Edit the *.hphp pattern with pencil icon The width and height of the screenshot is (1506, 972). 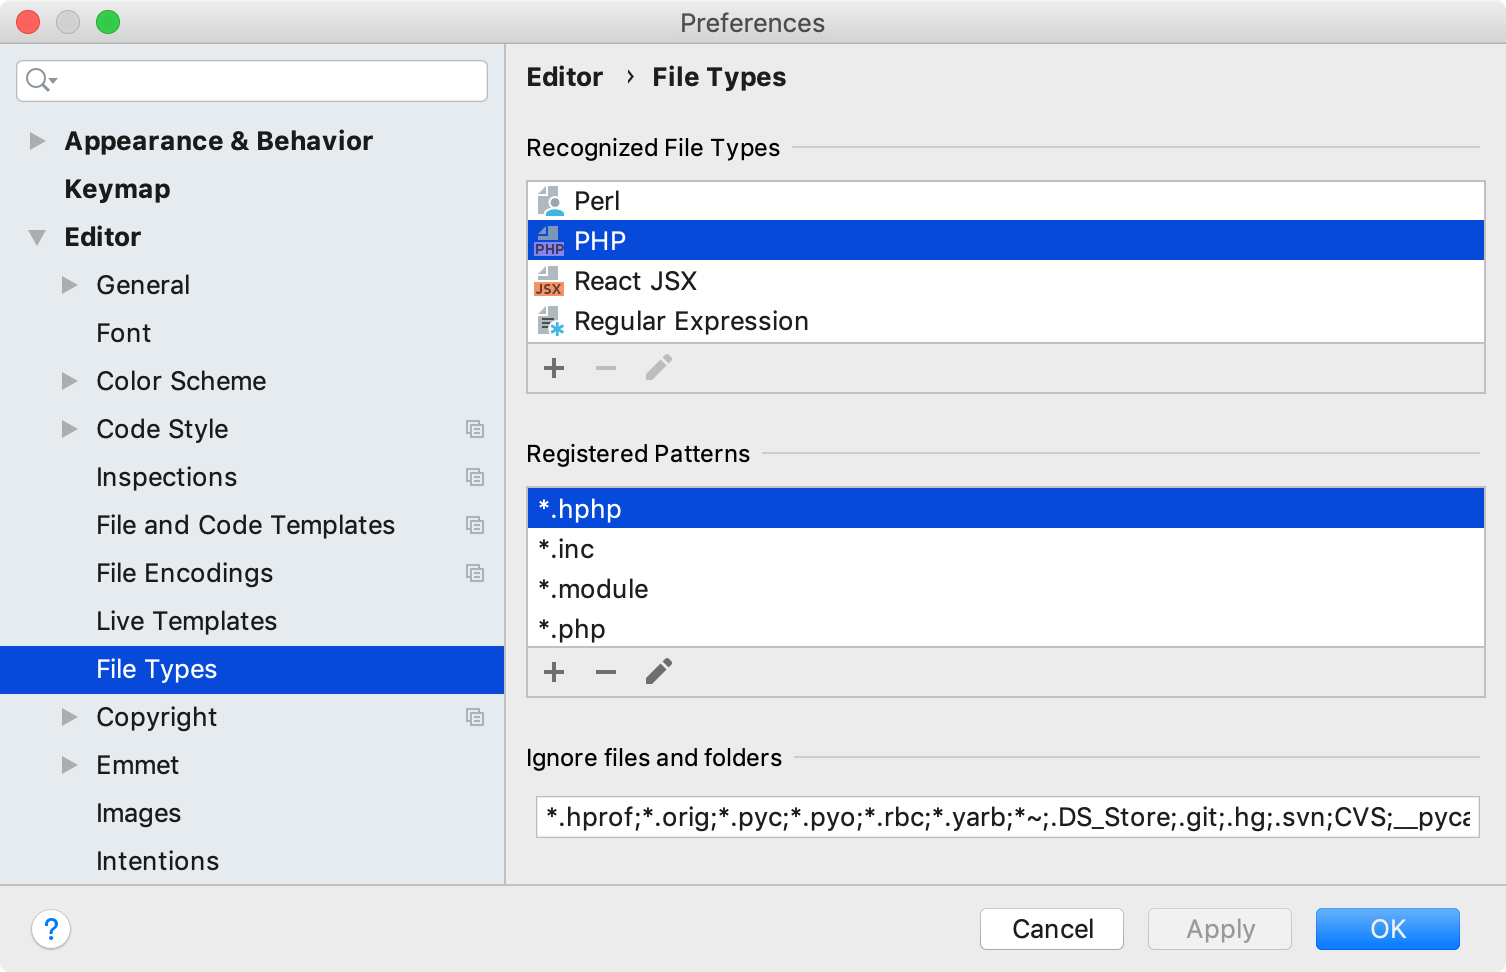point(658,671)
